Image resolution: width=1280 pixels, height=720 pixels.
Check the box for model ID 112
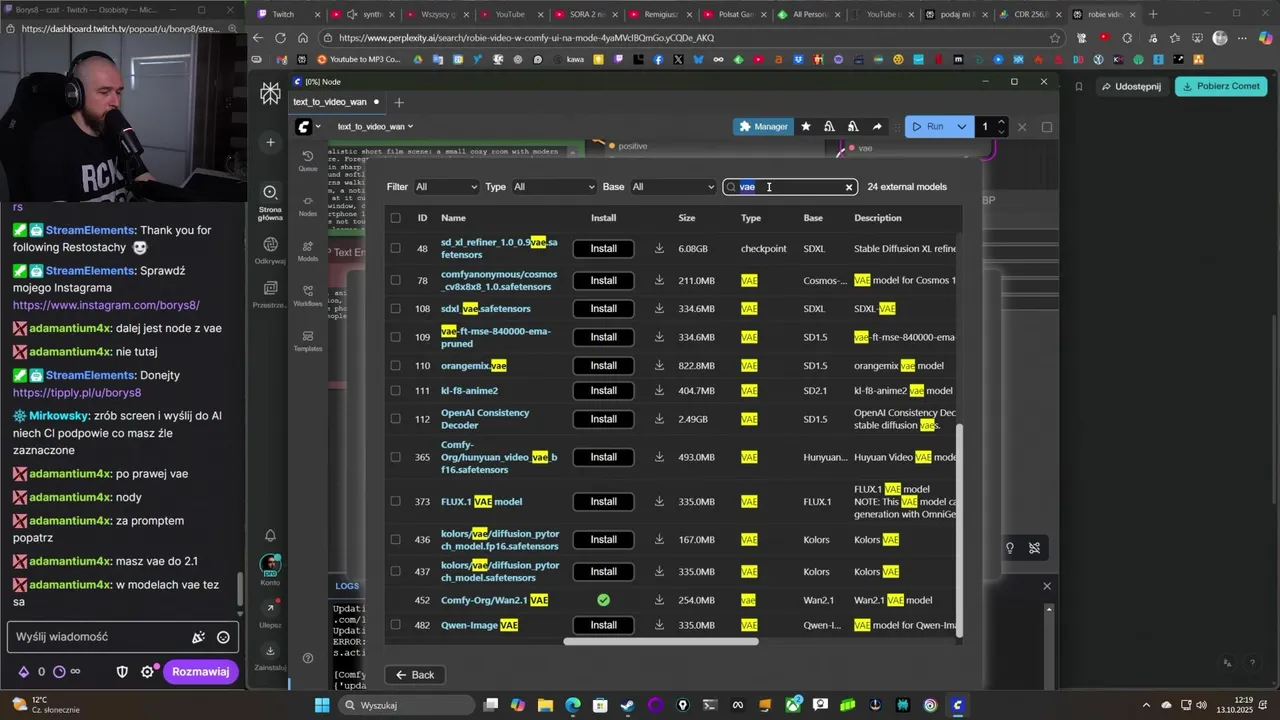[396, 419]
